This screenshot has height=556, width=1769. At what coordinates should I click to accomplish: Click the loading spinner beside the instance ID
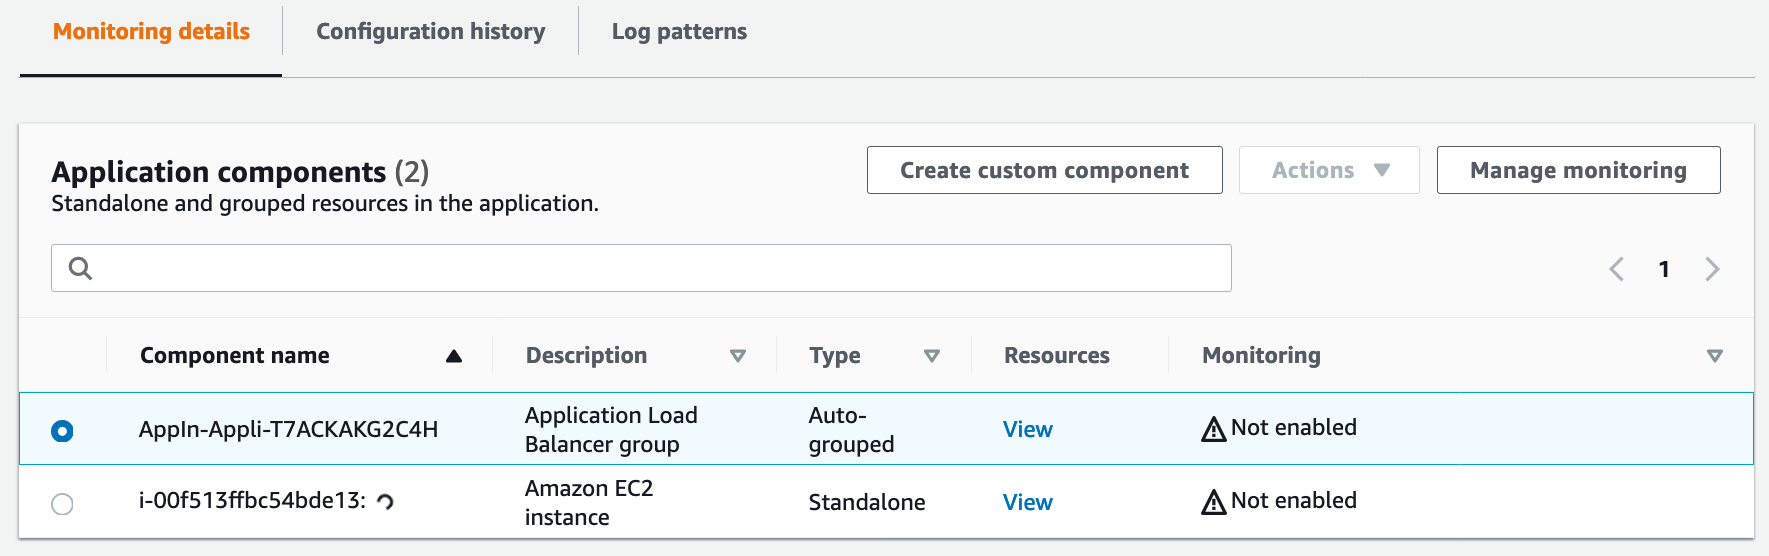385,502
